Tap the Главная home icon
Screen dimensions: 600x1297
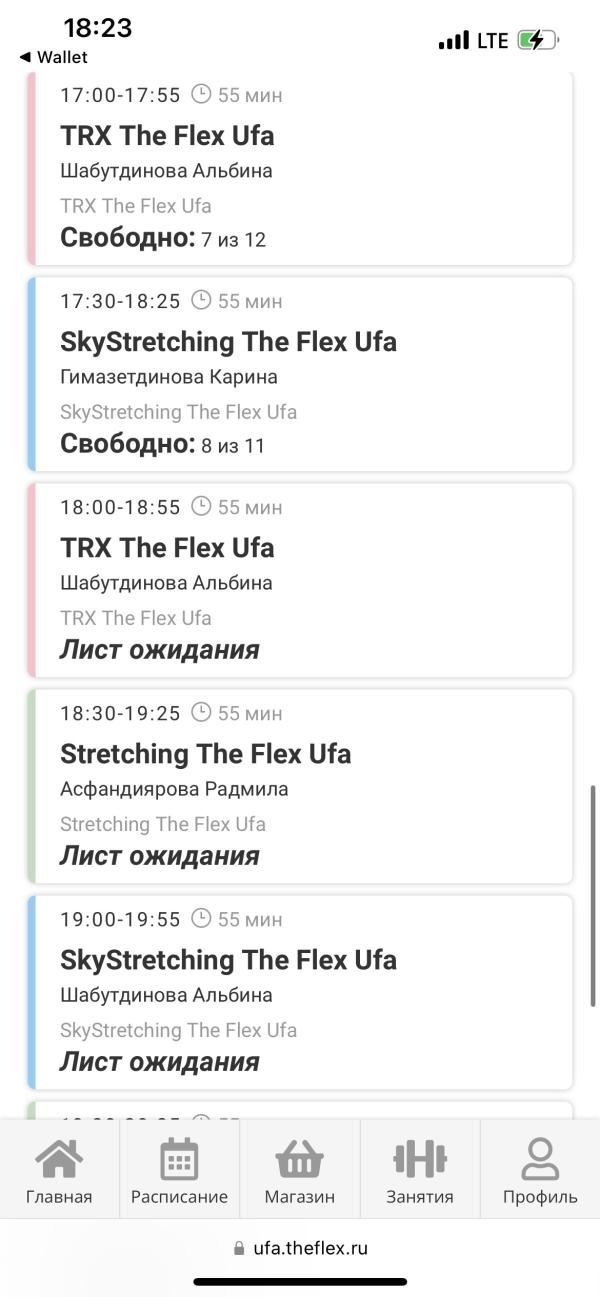pyautogui.click(x=59, y=1159)
